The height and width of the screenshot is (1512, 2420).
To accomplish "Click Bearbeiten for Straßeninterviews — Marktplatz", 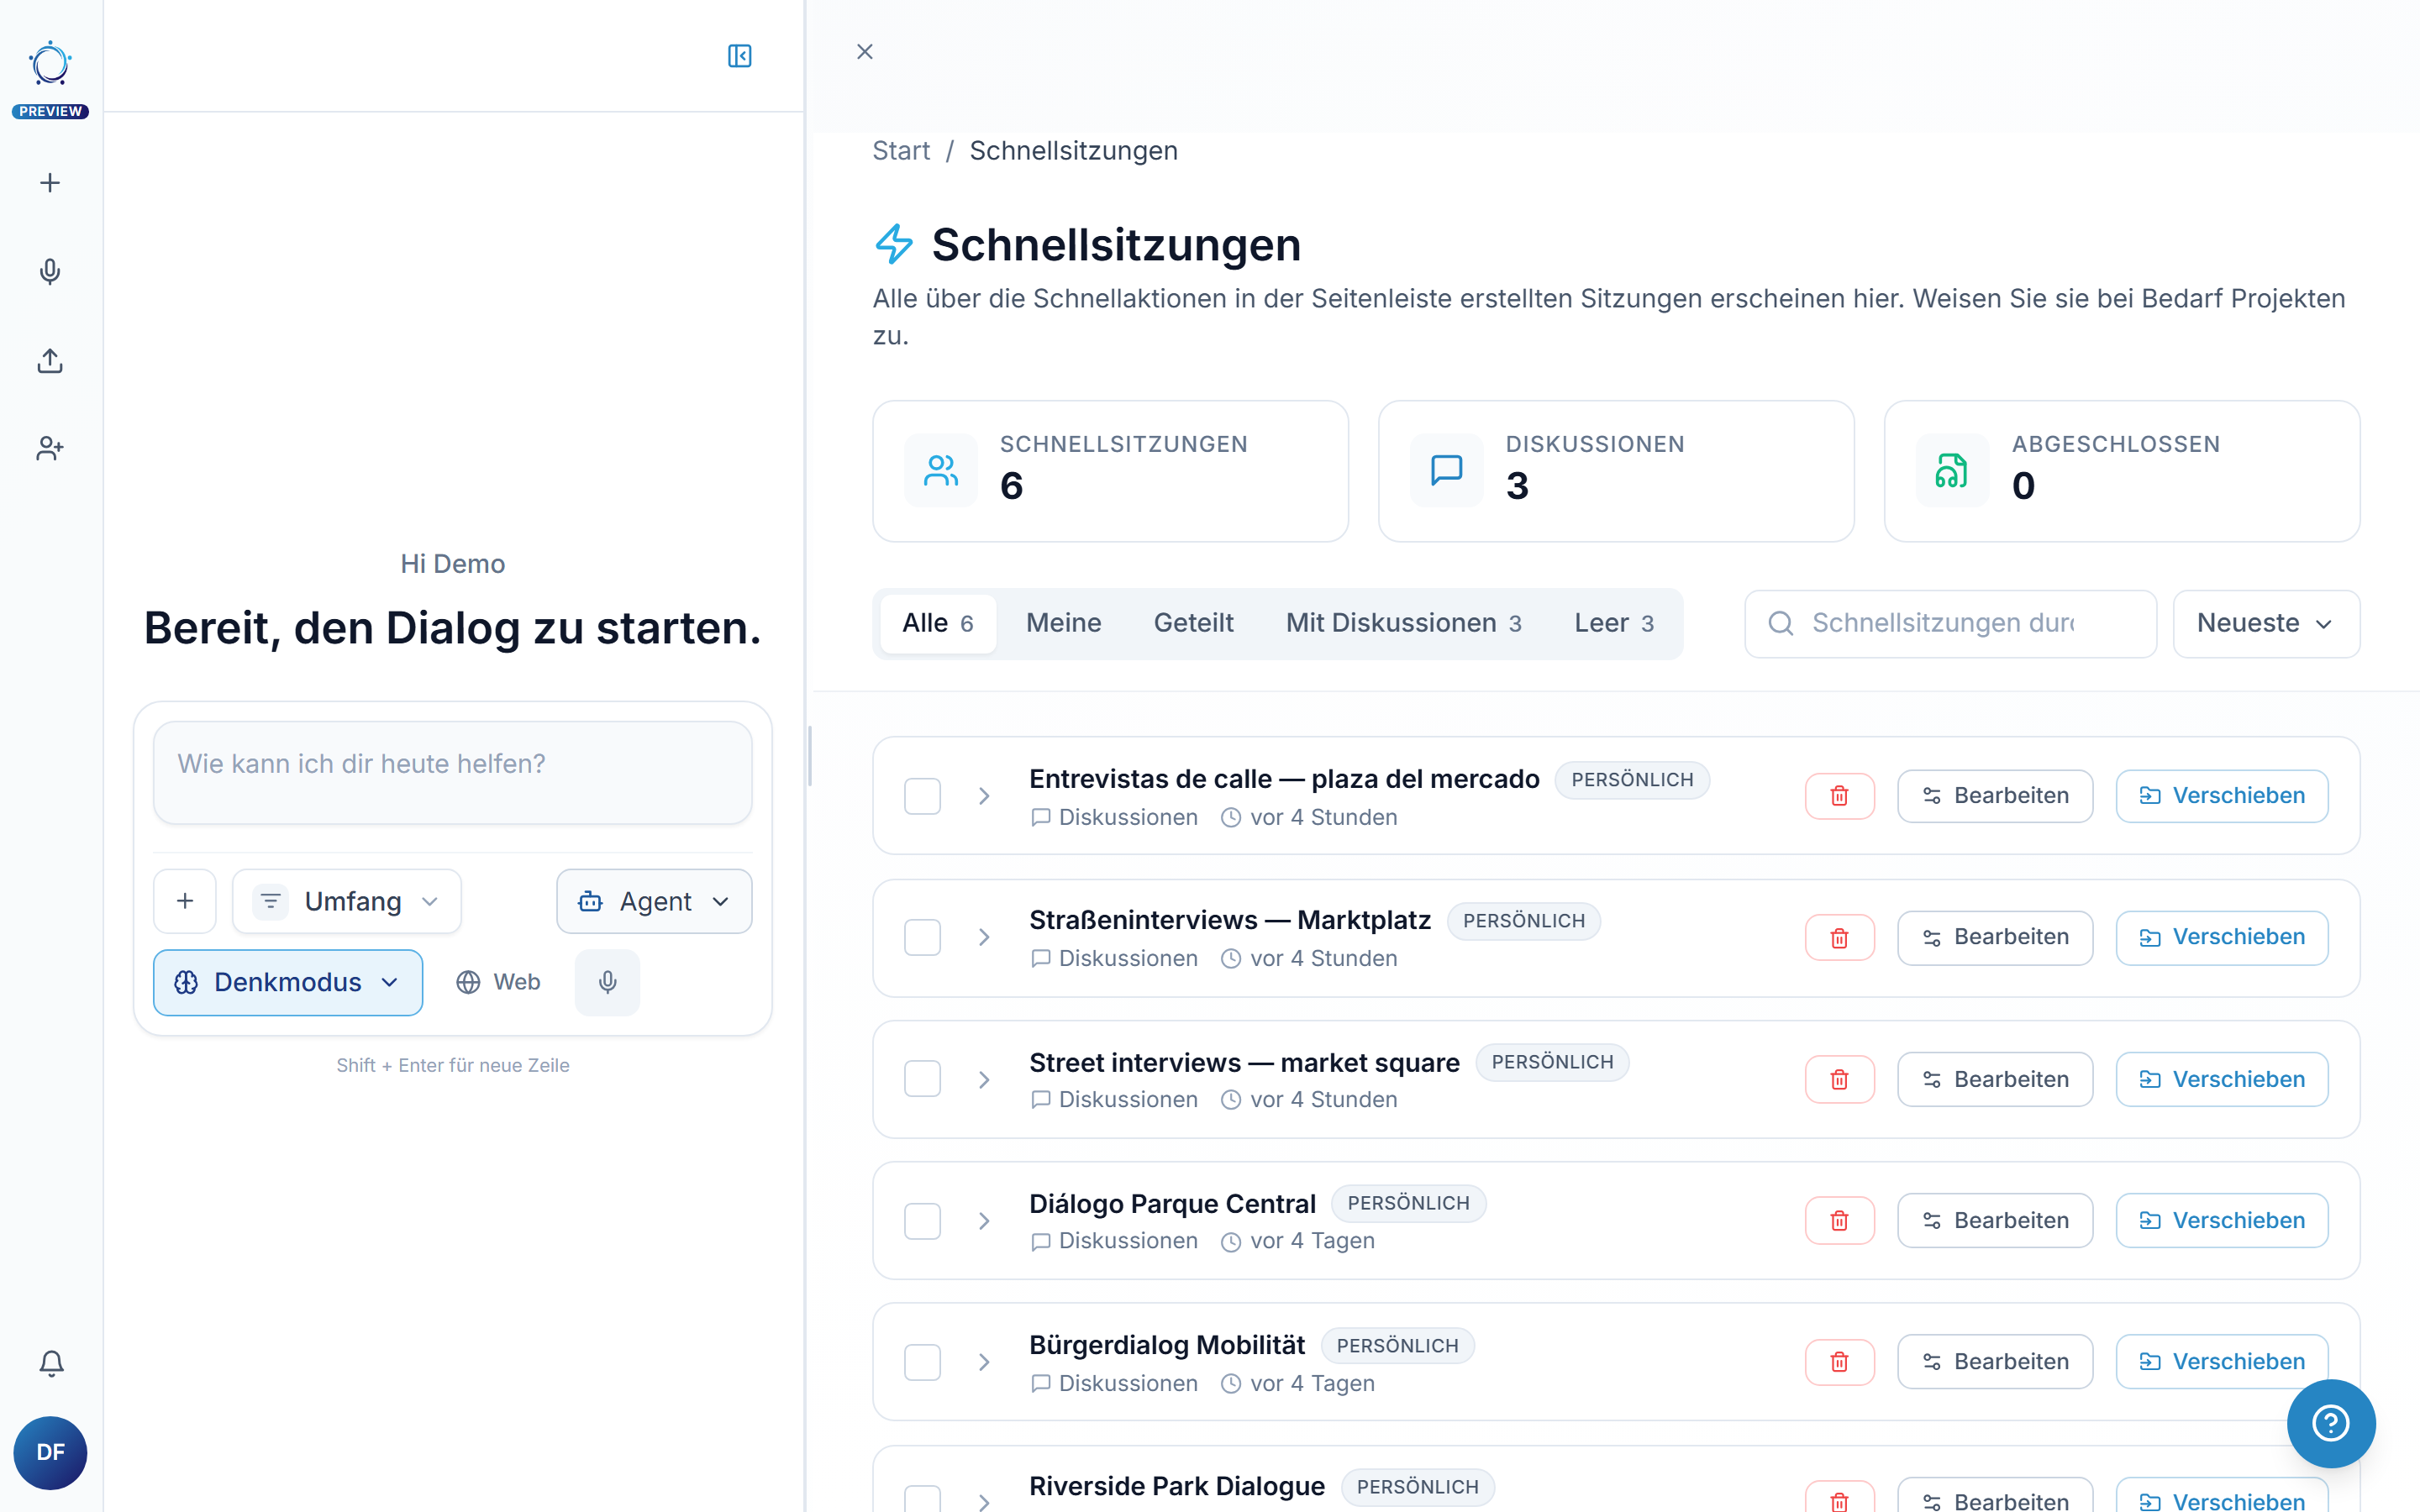I will pos(1995,937).
